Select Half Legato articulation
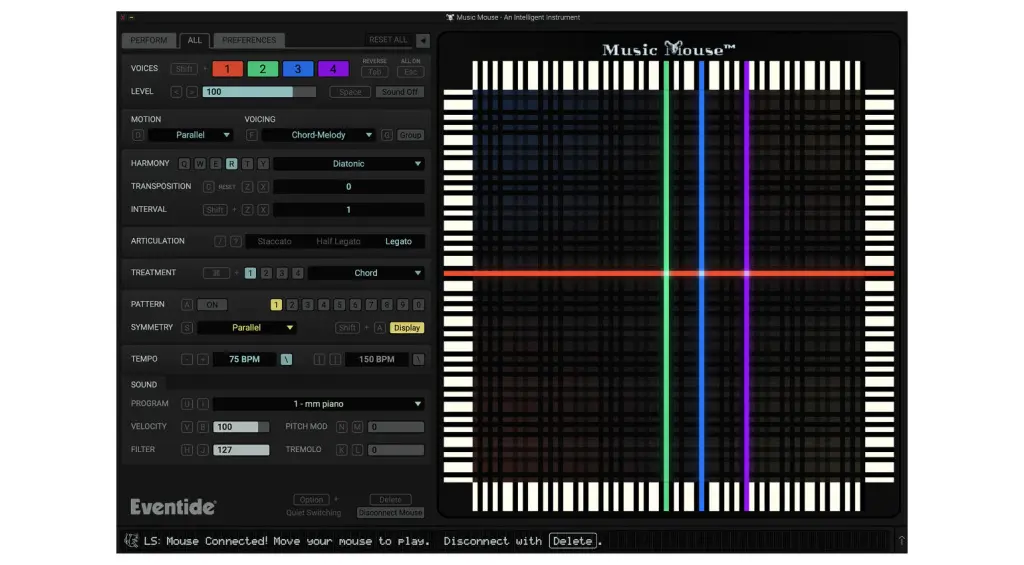This screenshot has height=565, width=1024. (x=338, y=242)
